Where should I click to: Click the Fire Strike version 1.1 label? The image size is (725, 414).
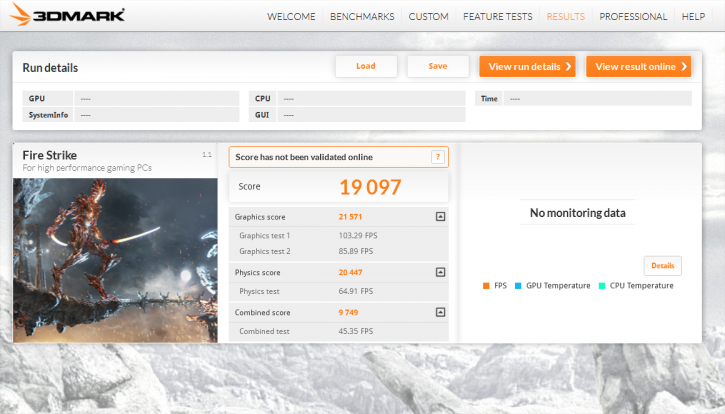(x=207, y=154)
